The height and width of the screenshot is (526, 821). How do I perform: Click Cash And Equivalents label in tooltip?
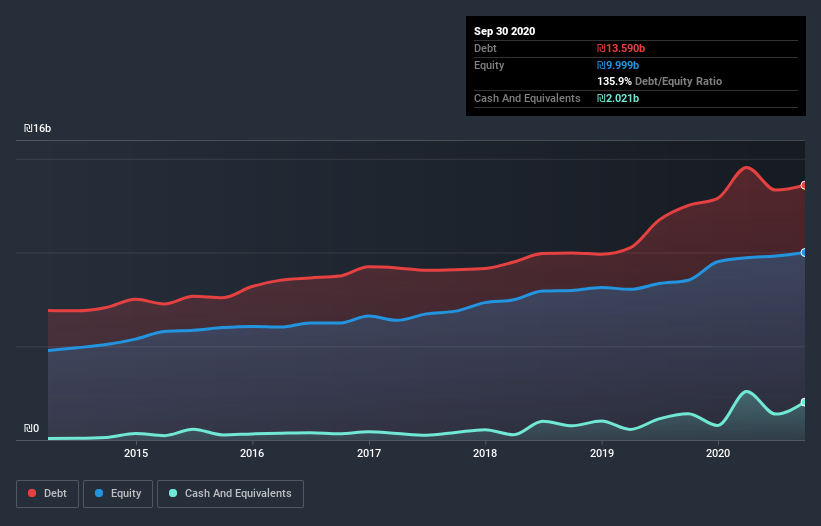527,98
